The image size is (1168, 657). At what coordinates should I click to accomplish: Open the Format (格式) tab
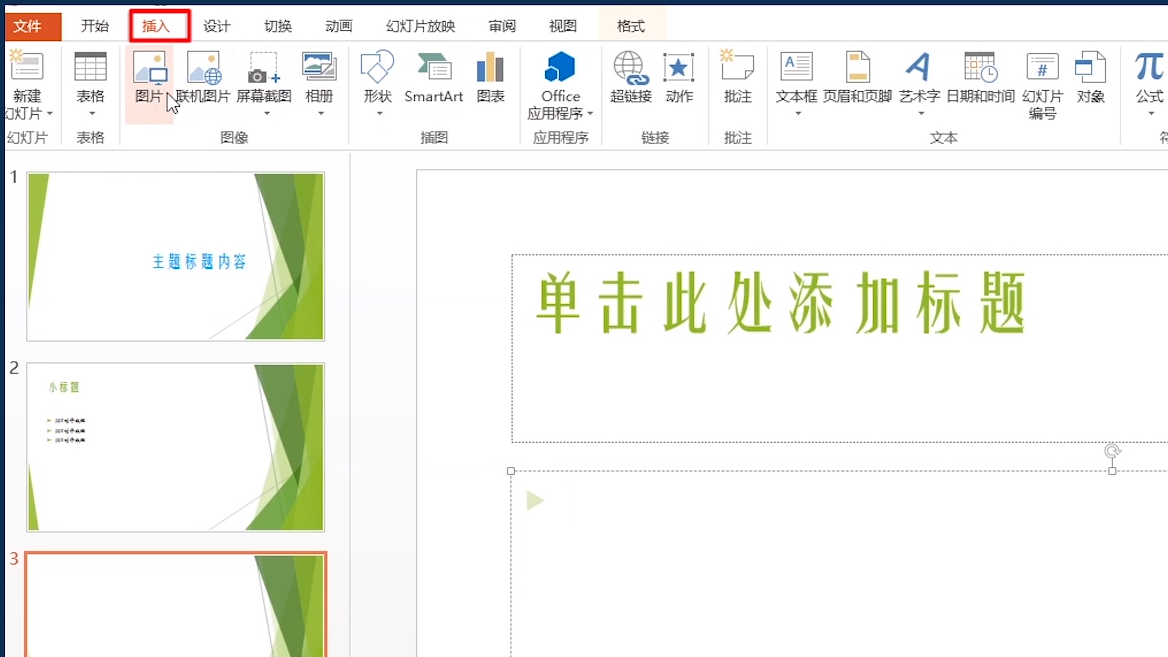click(x=631, y=26)
